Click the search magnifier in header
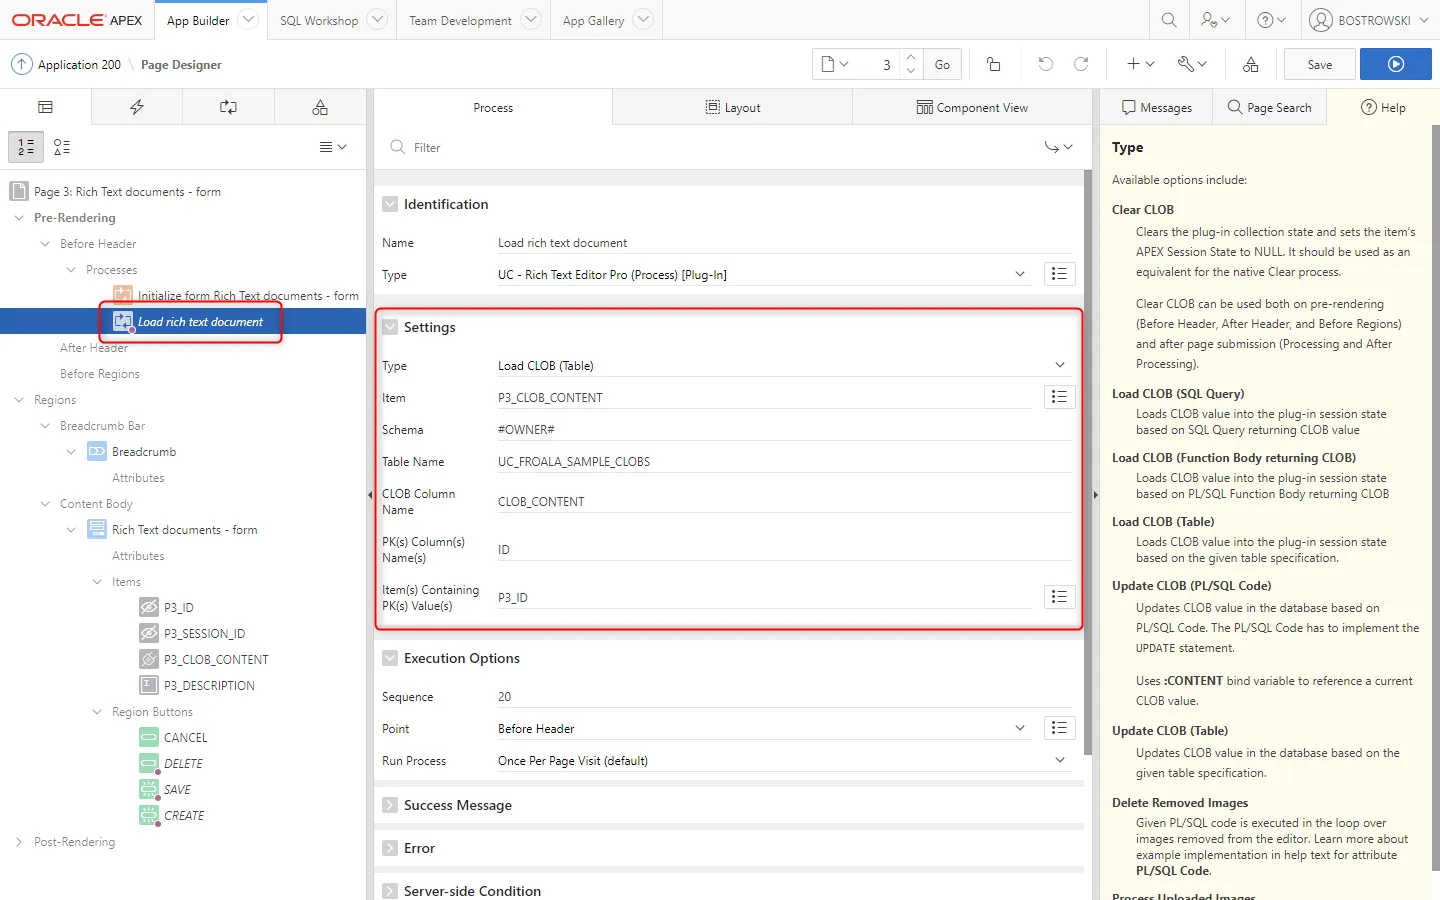Viewport: 1440px width, 900px height. tap(1168, 20)
